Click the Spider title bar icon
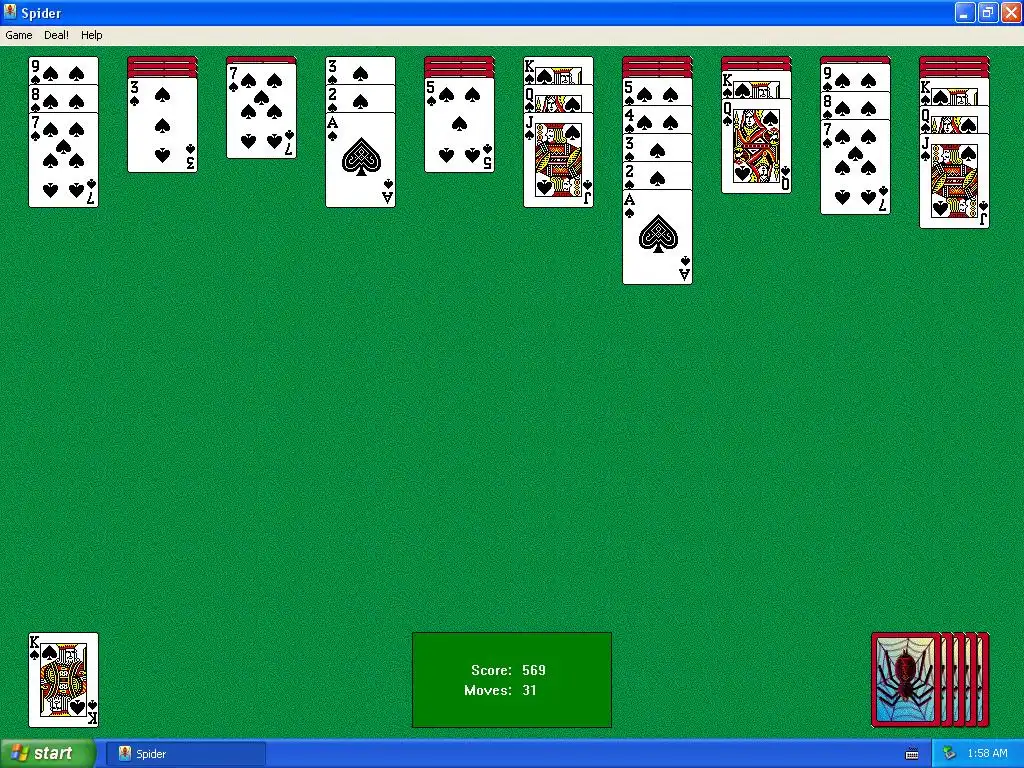This screenshot has height=768, width=1024. click(10, 12)
